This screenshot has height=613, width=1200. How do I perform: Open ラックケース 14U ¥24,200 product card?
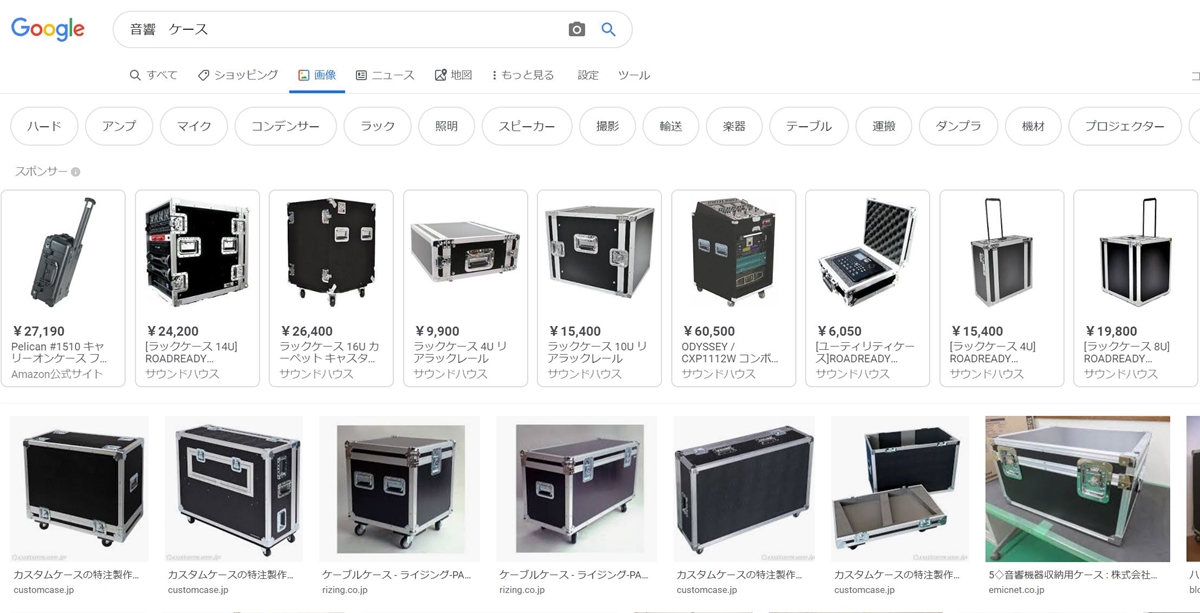point(197,288)
